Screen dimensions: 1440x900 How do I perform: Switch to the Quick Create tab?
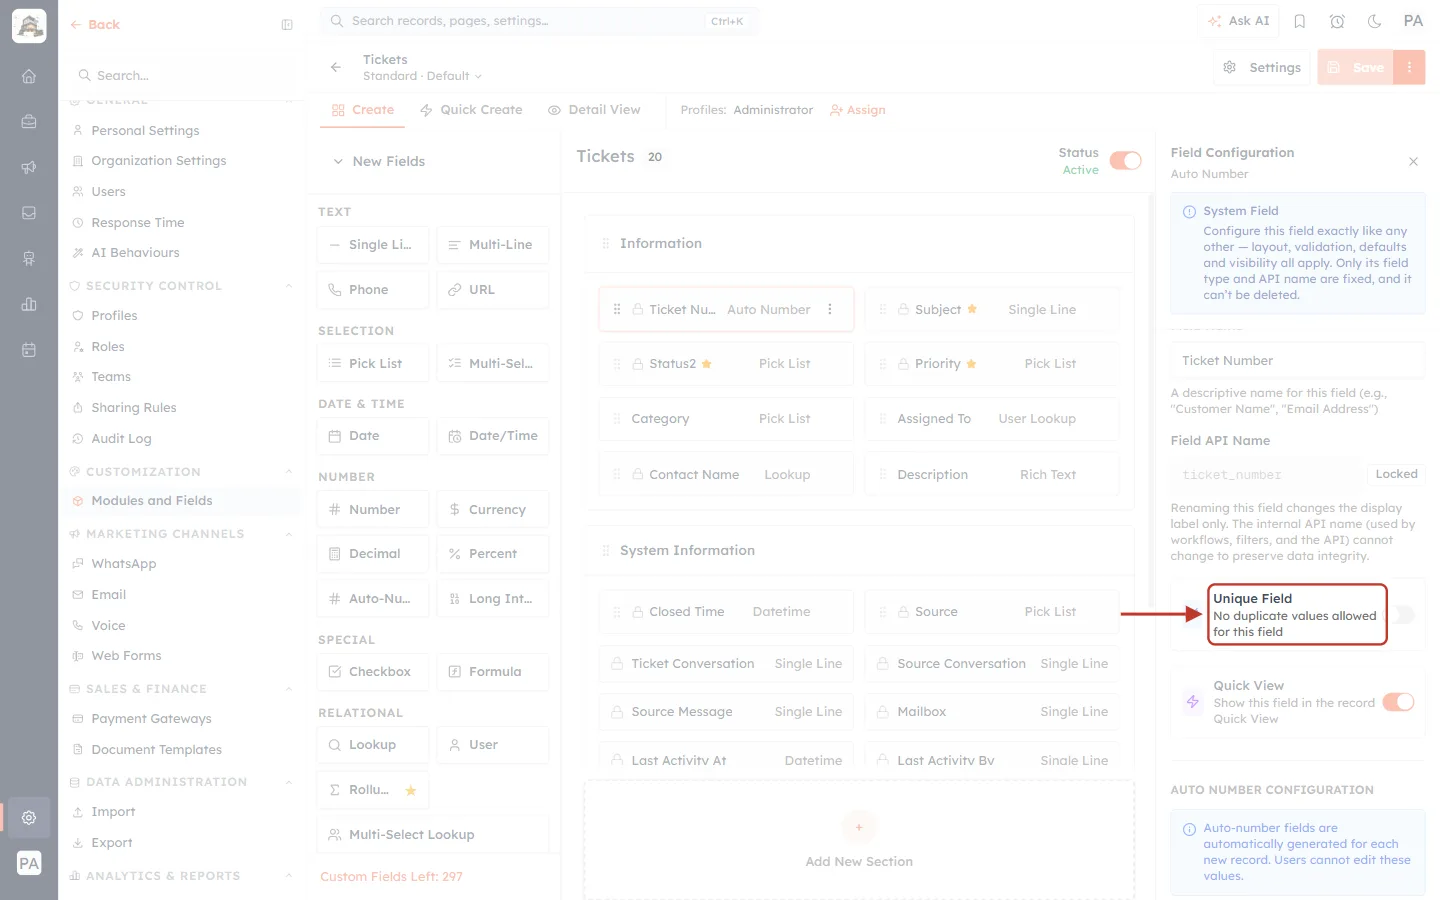coord(471,110)
